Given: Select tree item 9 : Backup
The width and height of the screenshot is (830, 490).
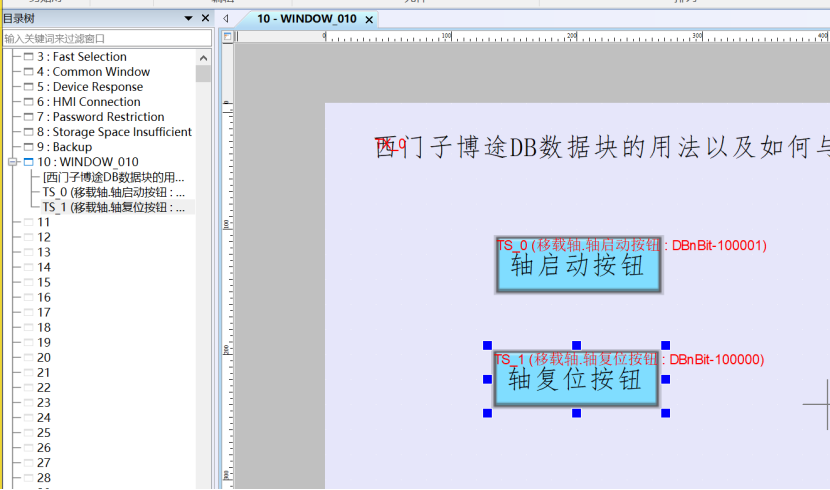Looking at the screenshot, I should [64, 147].
